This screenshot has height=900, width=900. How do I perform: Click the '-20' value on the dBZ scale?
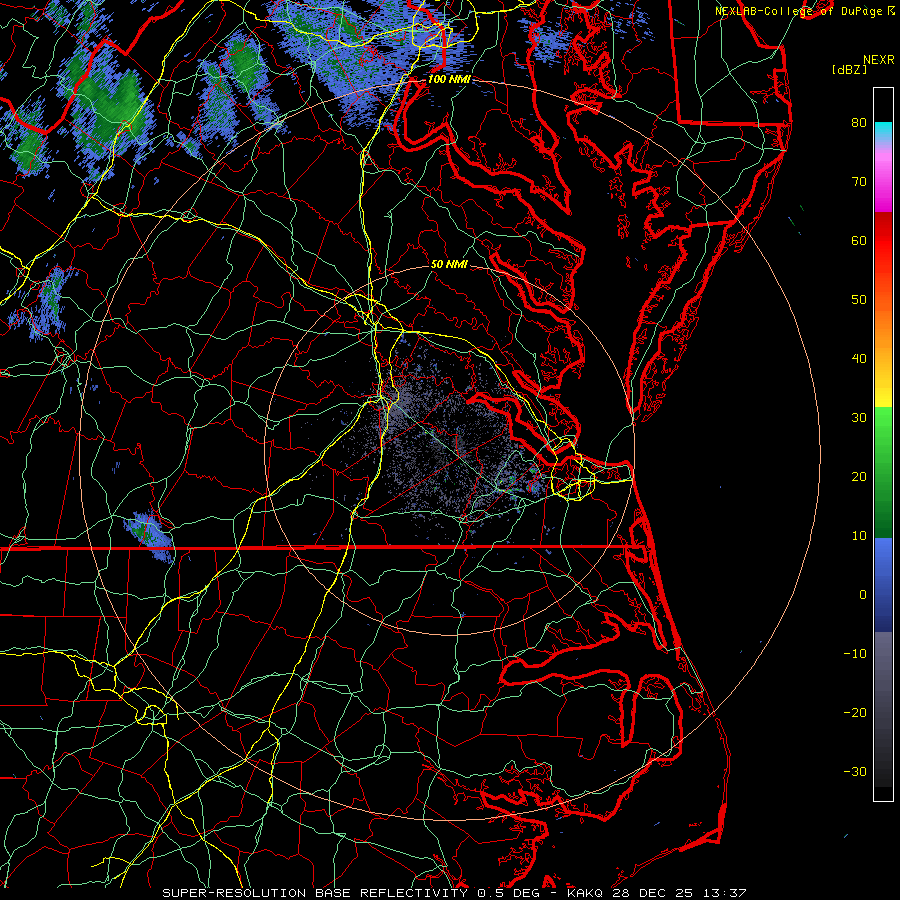coord(855,712)
